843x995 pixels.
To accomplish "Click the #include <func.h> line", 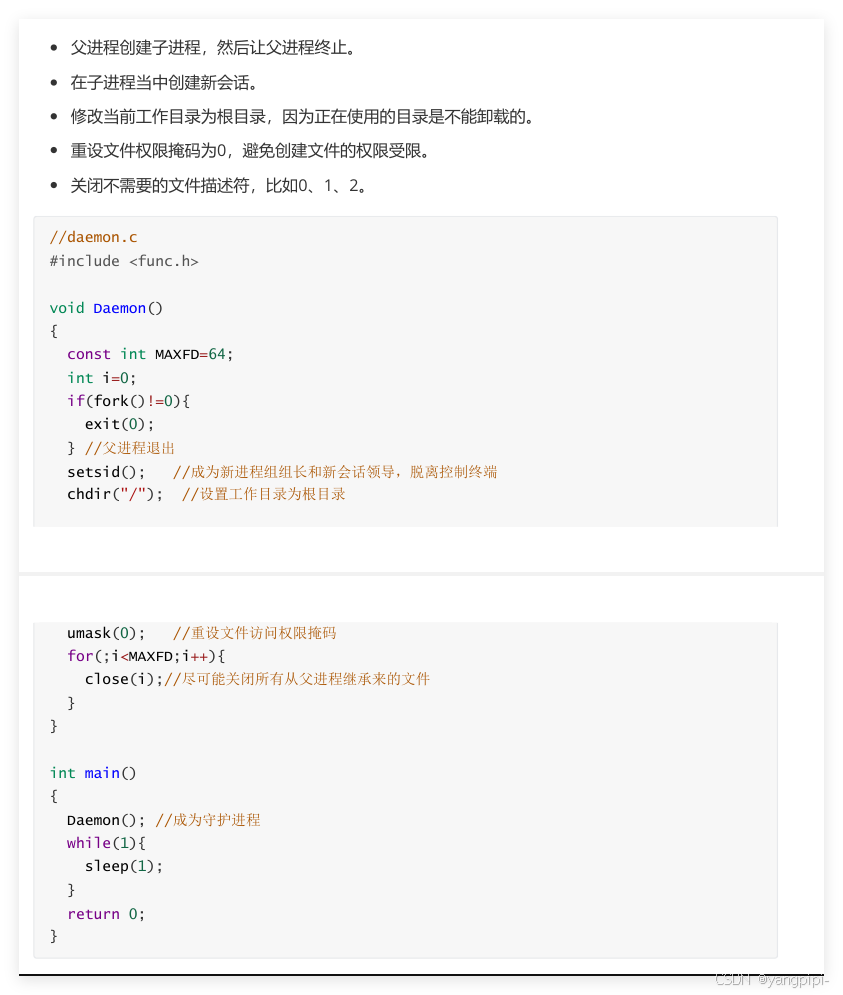I will click(x=124, y=261).
